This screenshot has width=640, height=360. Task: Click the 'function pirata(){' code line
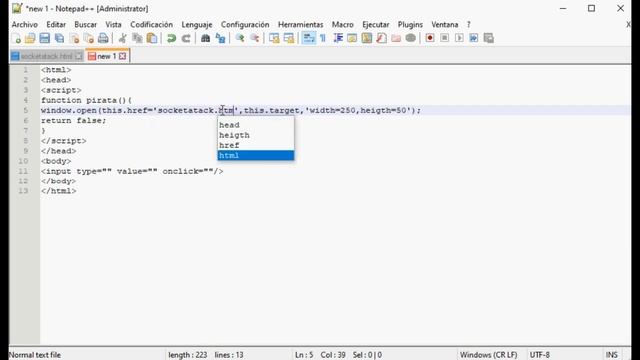click(87, 100)
